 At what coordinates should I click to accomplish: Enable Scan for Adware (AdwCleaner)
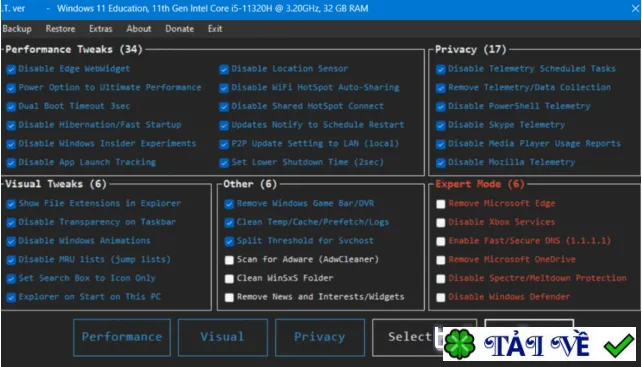pos(229,260)
